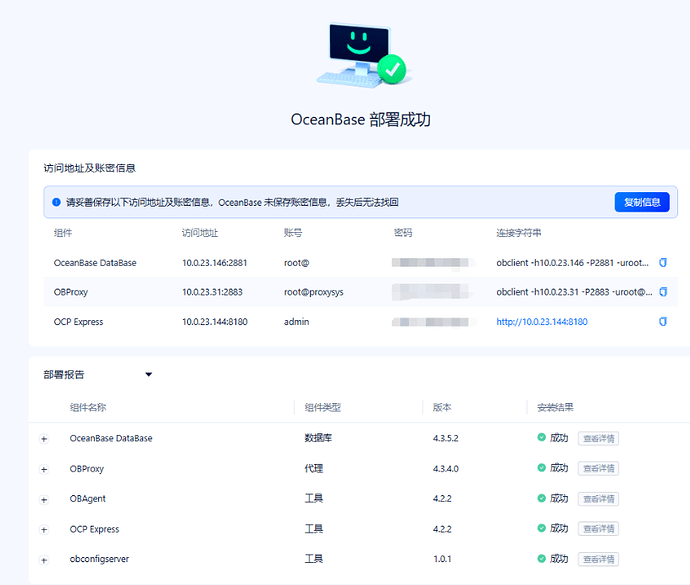
Task: Select the obclient -h10.0.23.31 connection string
Action: point(574,292)
